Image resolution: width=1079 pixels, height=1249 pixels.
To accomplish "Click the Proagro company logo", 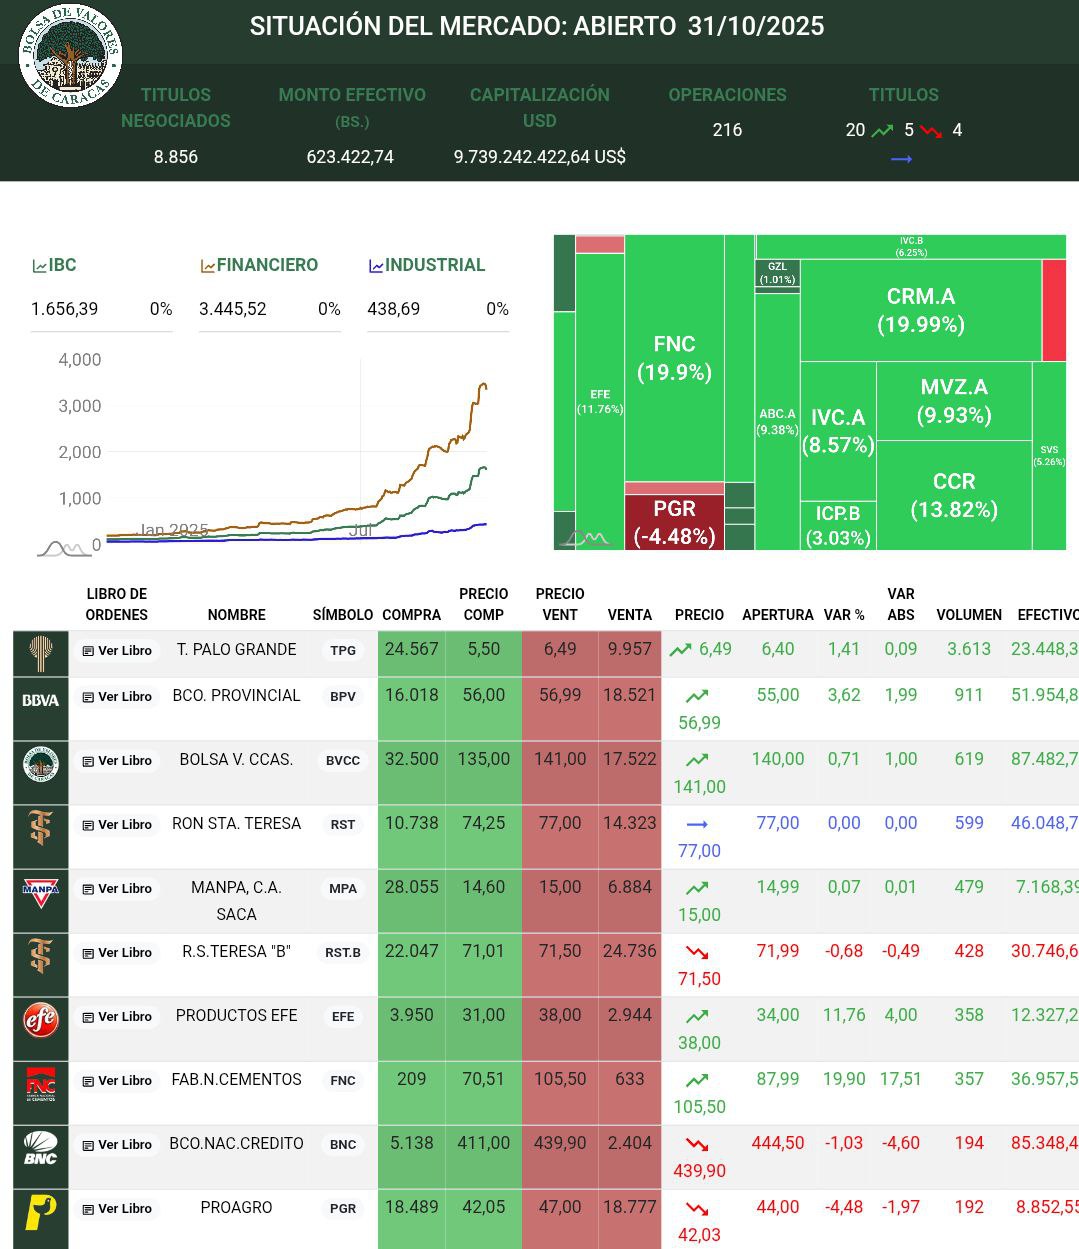I will coord(41,1212).
